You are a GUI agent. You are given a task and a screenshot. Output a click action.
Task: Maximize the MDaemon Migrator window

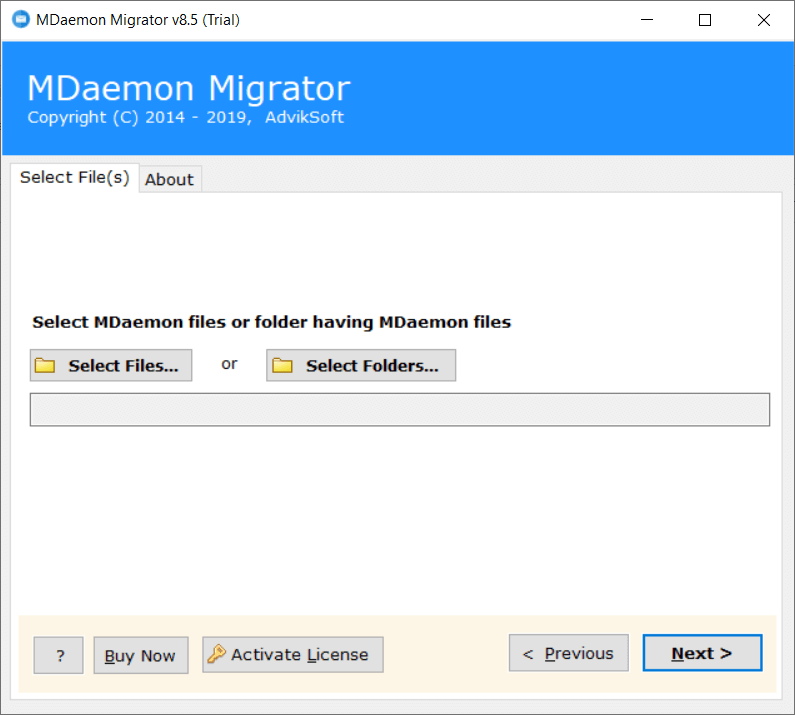tap(705, 20)
